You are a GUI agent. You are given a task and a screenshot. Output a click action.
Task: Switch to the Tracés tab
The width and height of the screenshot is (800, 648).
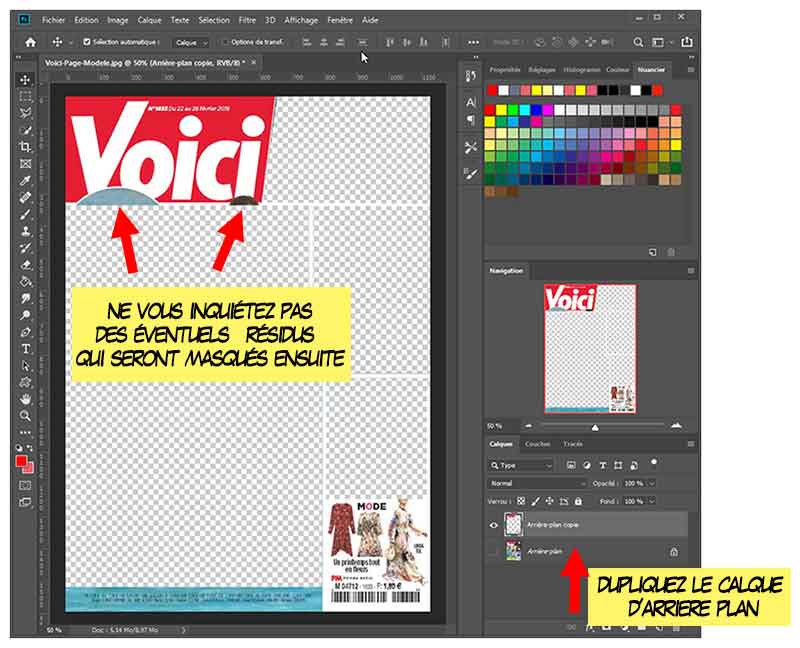(573, 444)
